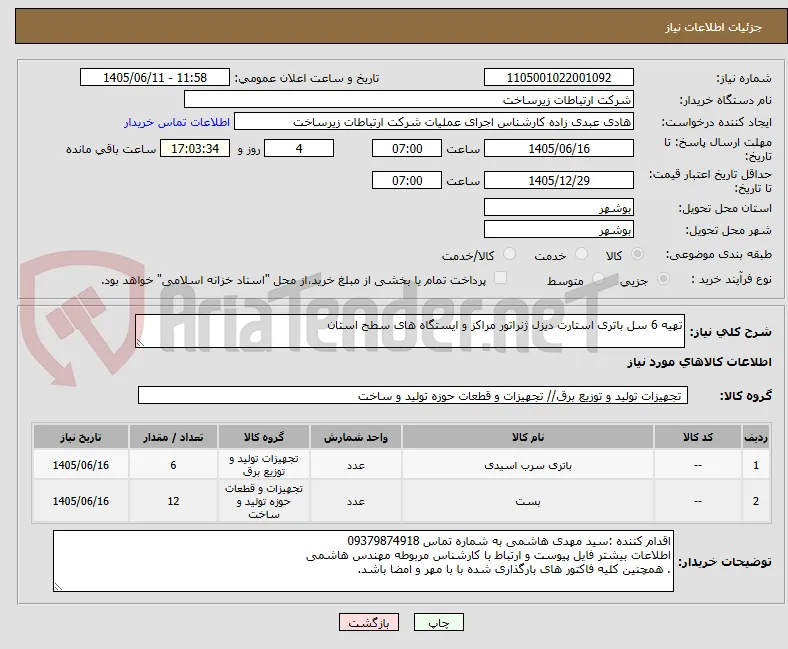Click the کد کالا column header

tap(698, 437)
